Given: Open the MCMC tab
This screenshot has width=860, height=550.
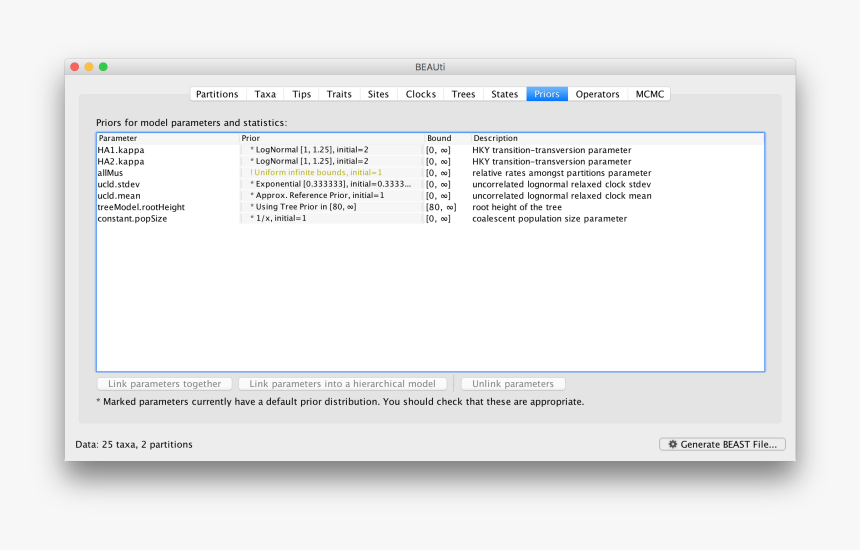Looking at the screenshot, I should pos(649,94).
